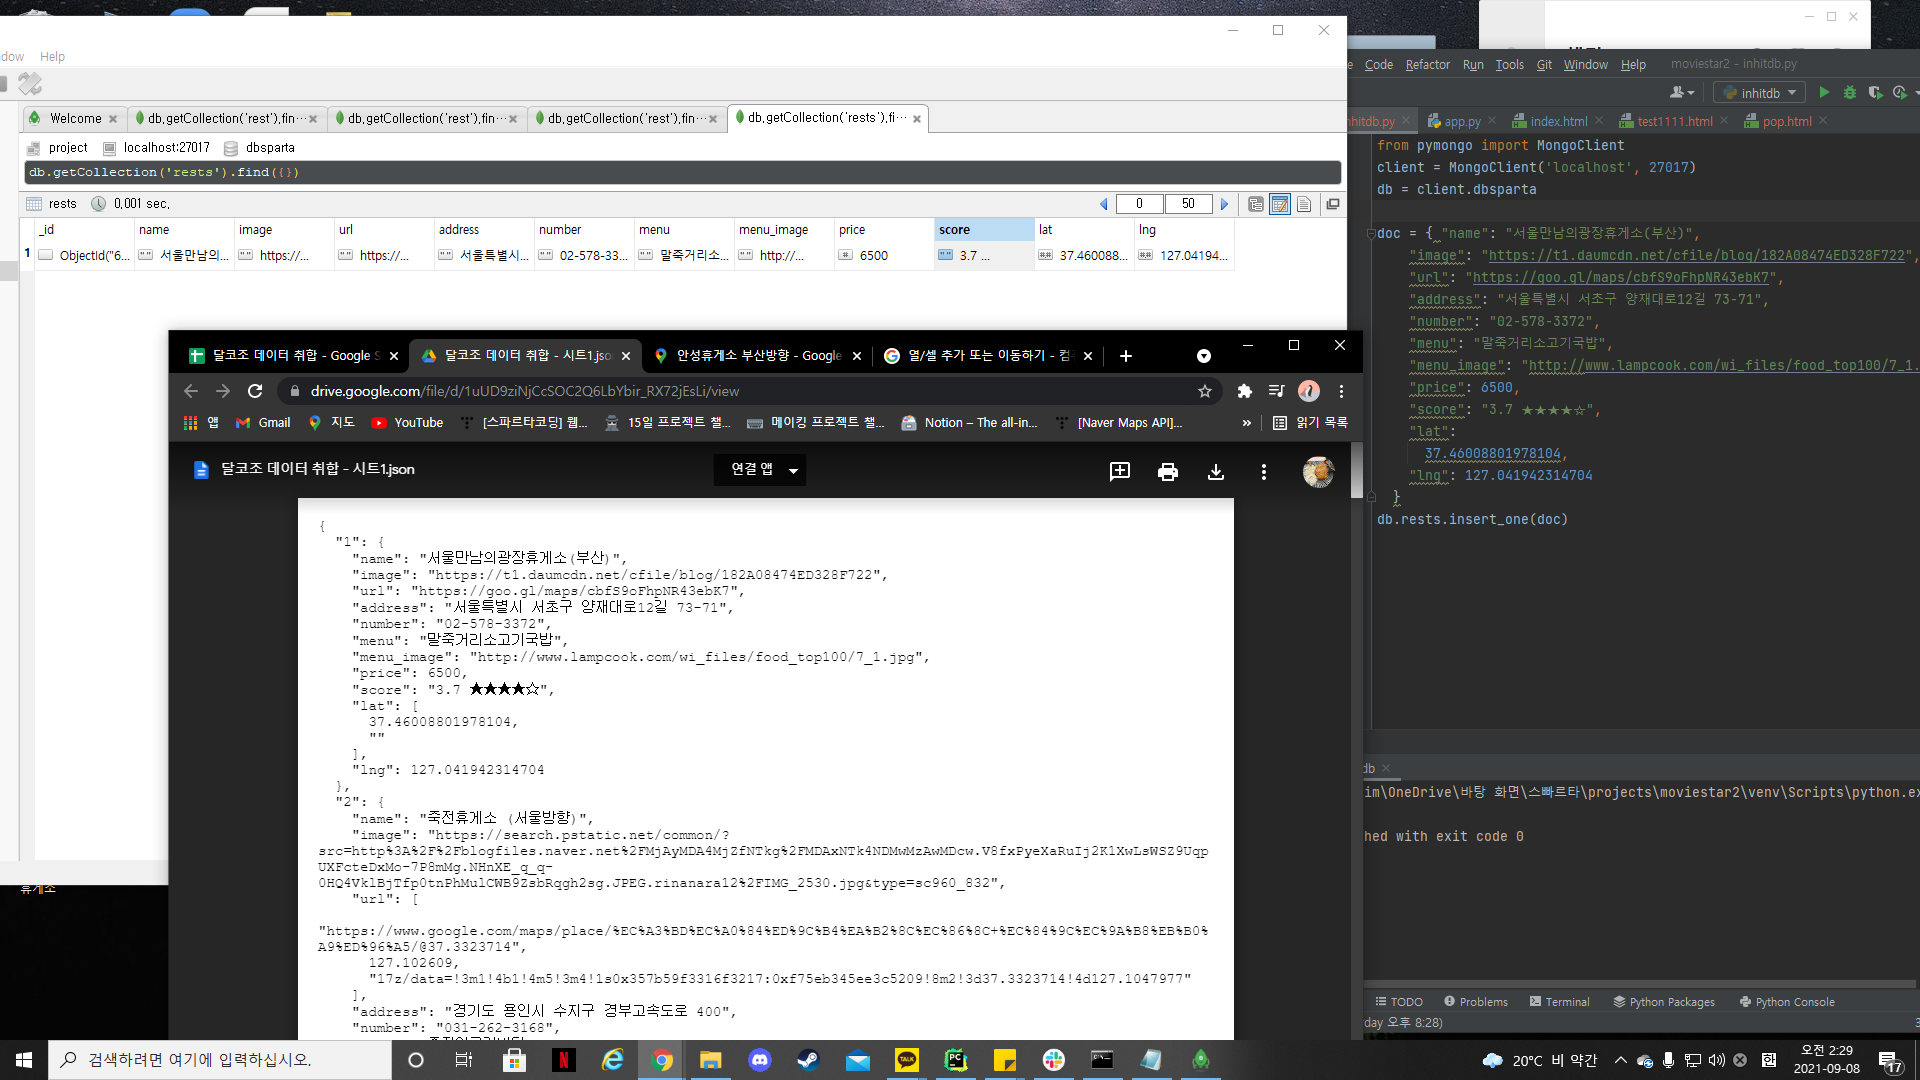
Task: Click the green debug bug icon
Action: (x=1850, y=93)
